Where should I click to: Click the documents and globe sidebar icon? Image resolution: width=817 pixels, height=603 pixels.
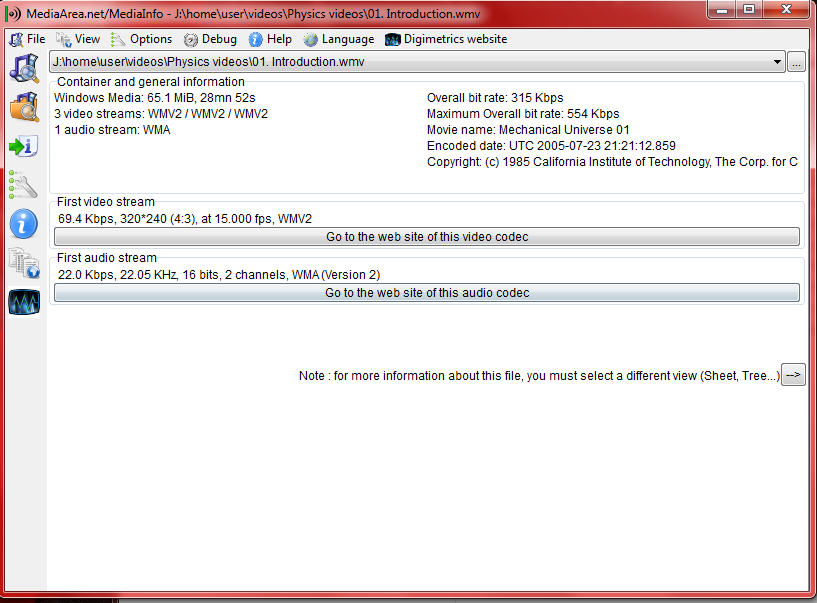click(24, 263)
